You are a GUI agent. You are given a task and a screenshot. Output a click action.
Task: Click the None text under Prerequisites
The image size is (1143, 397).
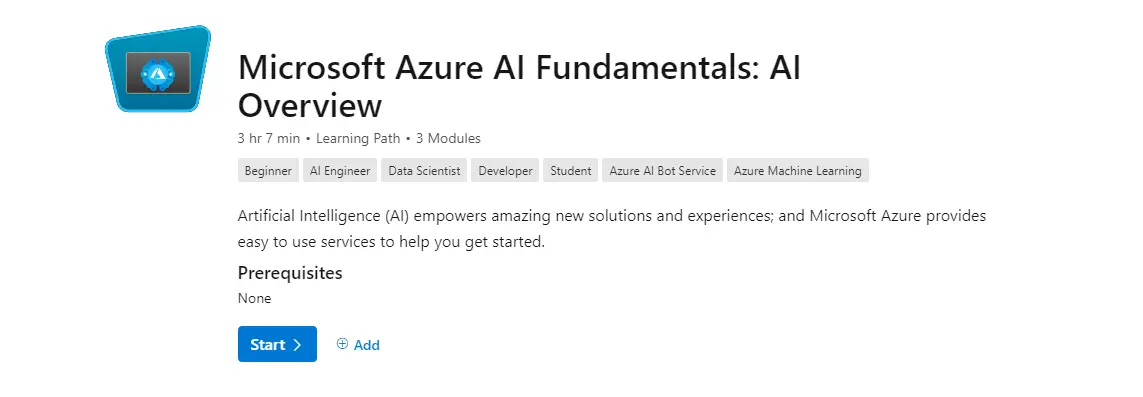click(x=254, y=299)
